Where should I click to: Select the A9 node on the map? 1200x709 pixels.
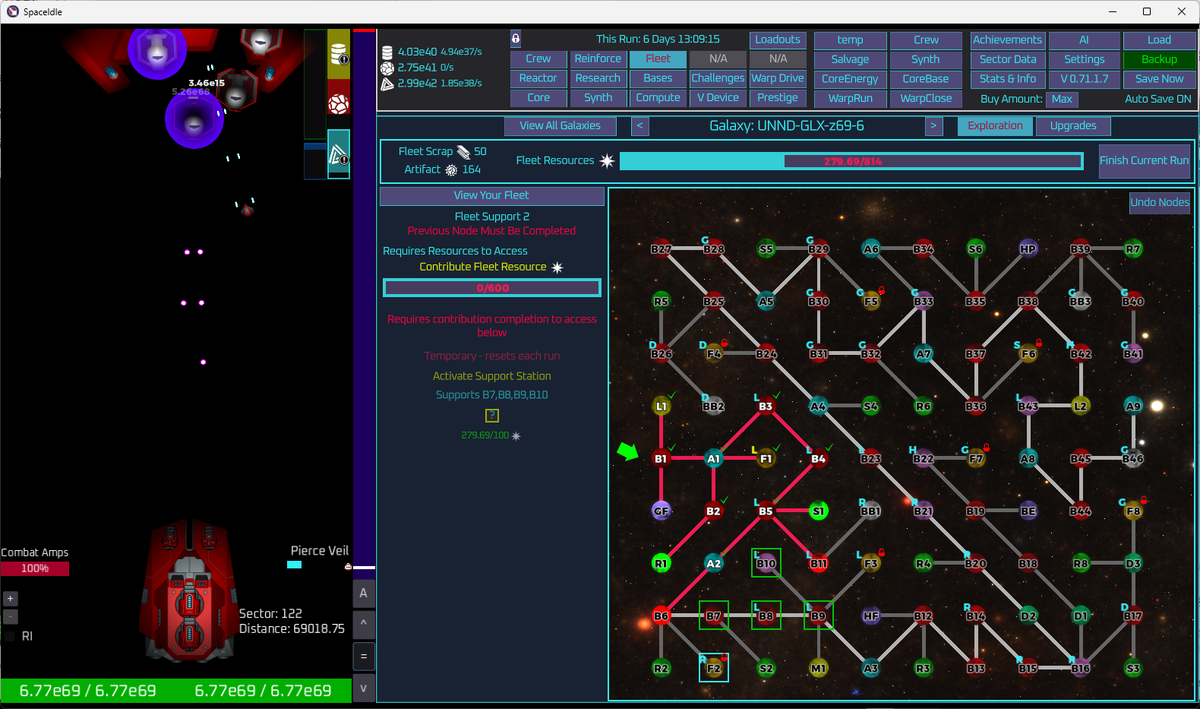point(1133,406)
